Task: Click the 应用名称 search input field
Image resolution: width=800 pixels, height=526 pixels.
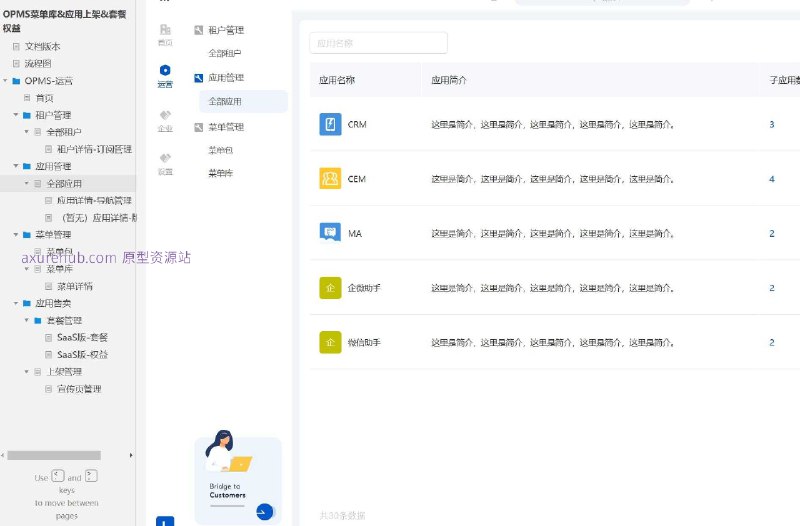Action: tap(379, 43)
